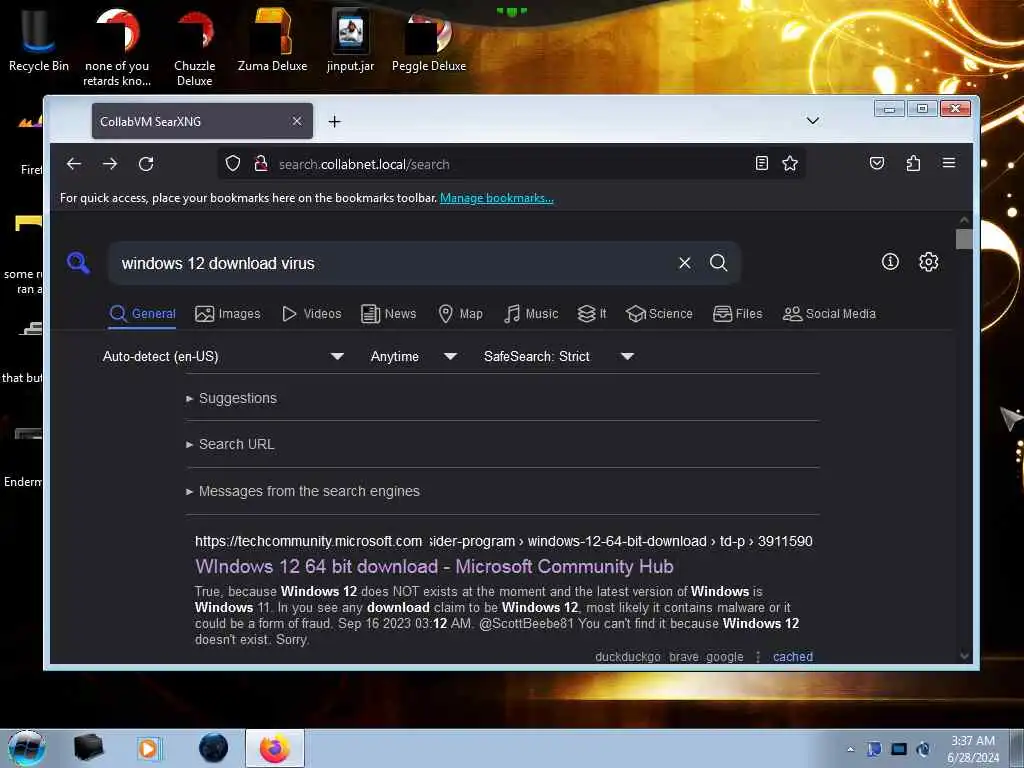Open Windows 12 64 bit download result
The image size is (1024, 768).
point(434,566)
